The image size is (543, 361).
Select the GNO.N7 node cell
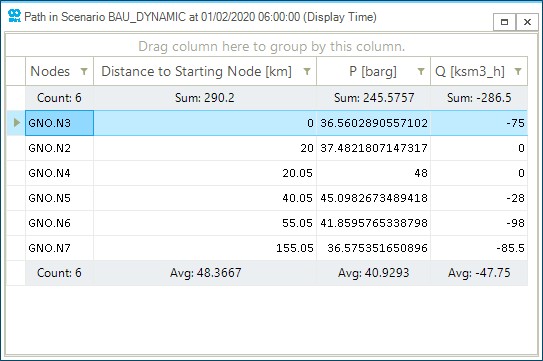(x=59, y=248)
